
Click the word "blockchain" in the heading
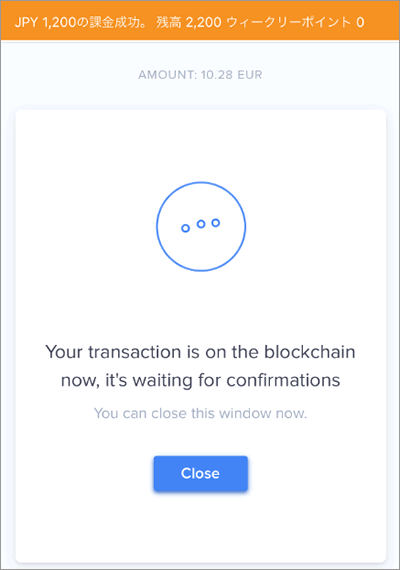pyautogui.click(x=309, y=352)
